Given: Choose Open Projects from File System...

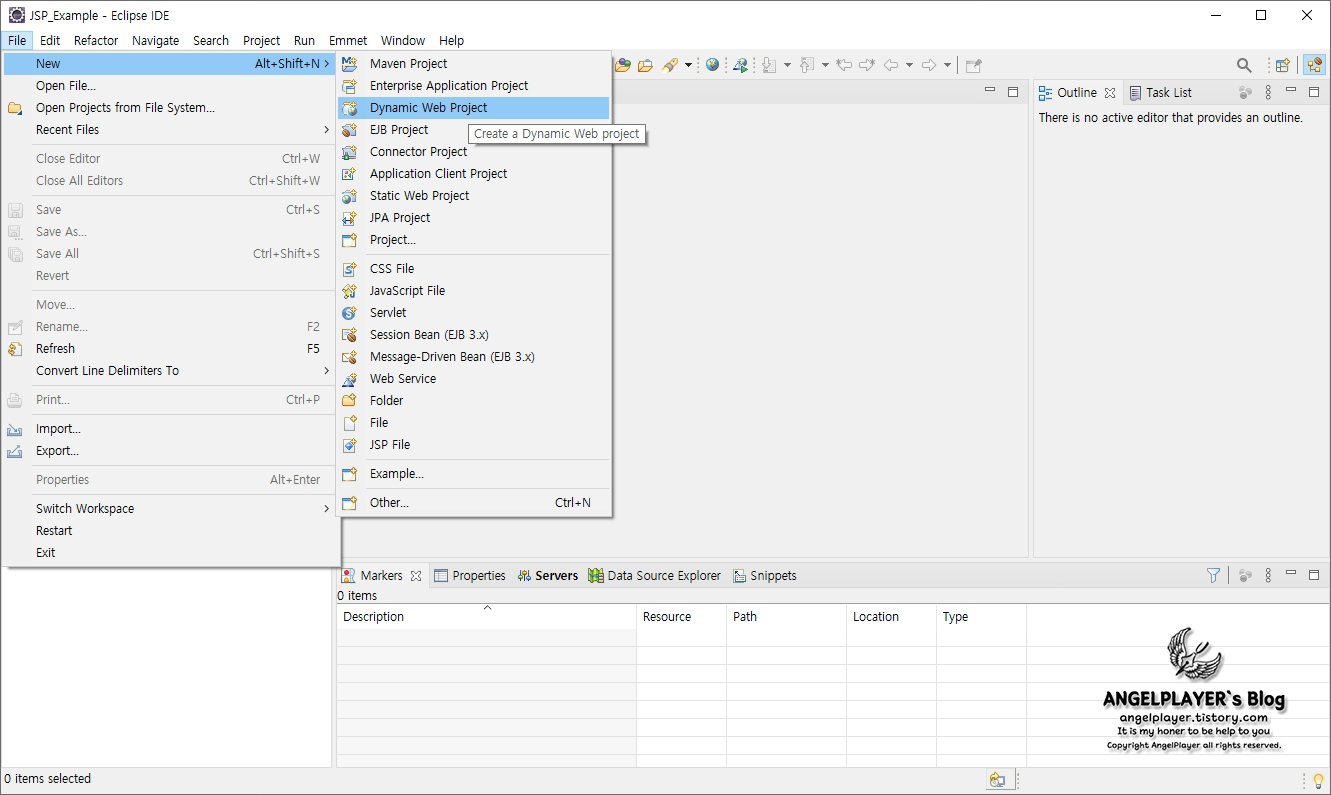Looking at the screenshot, I should [170, 108].
